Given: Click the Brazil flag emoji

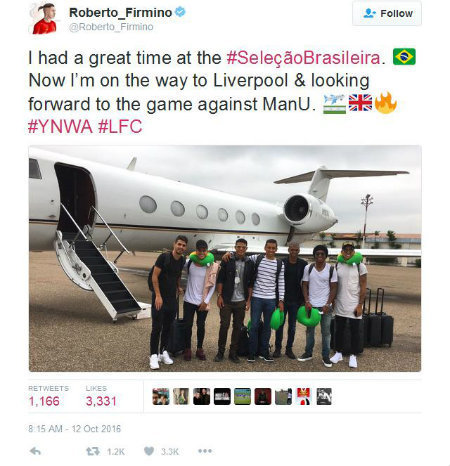Looking at the screenshot, I should (x=404, y=57).
